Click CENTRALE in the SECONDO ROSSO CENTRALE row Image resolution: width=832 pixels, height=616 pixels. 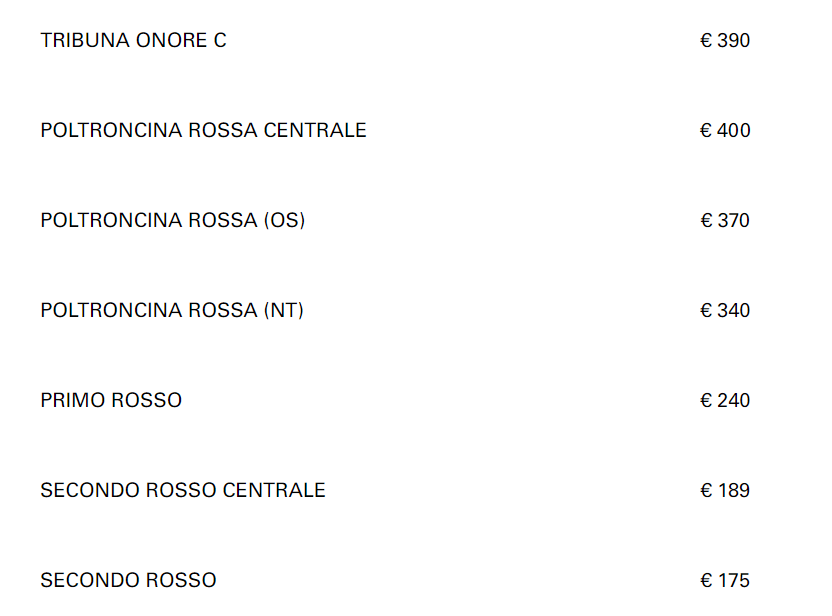point(274,491)
